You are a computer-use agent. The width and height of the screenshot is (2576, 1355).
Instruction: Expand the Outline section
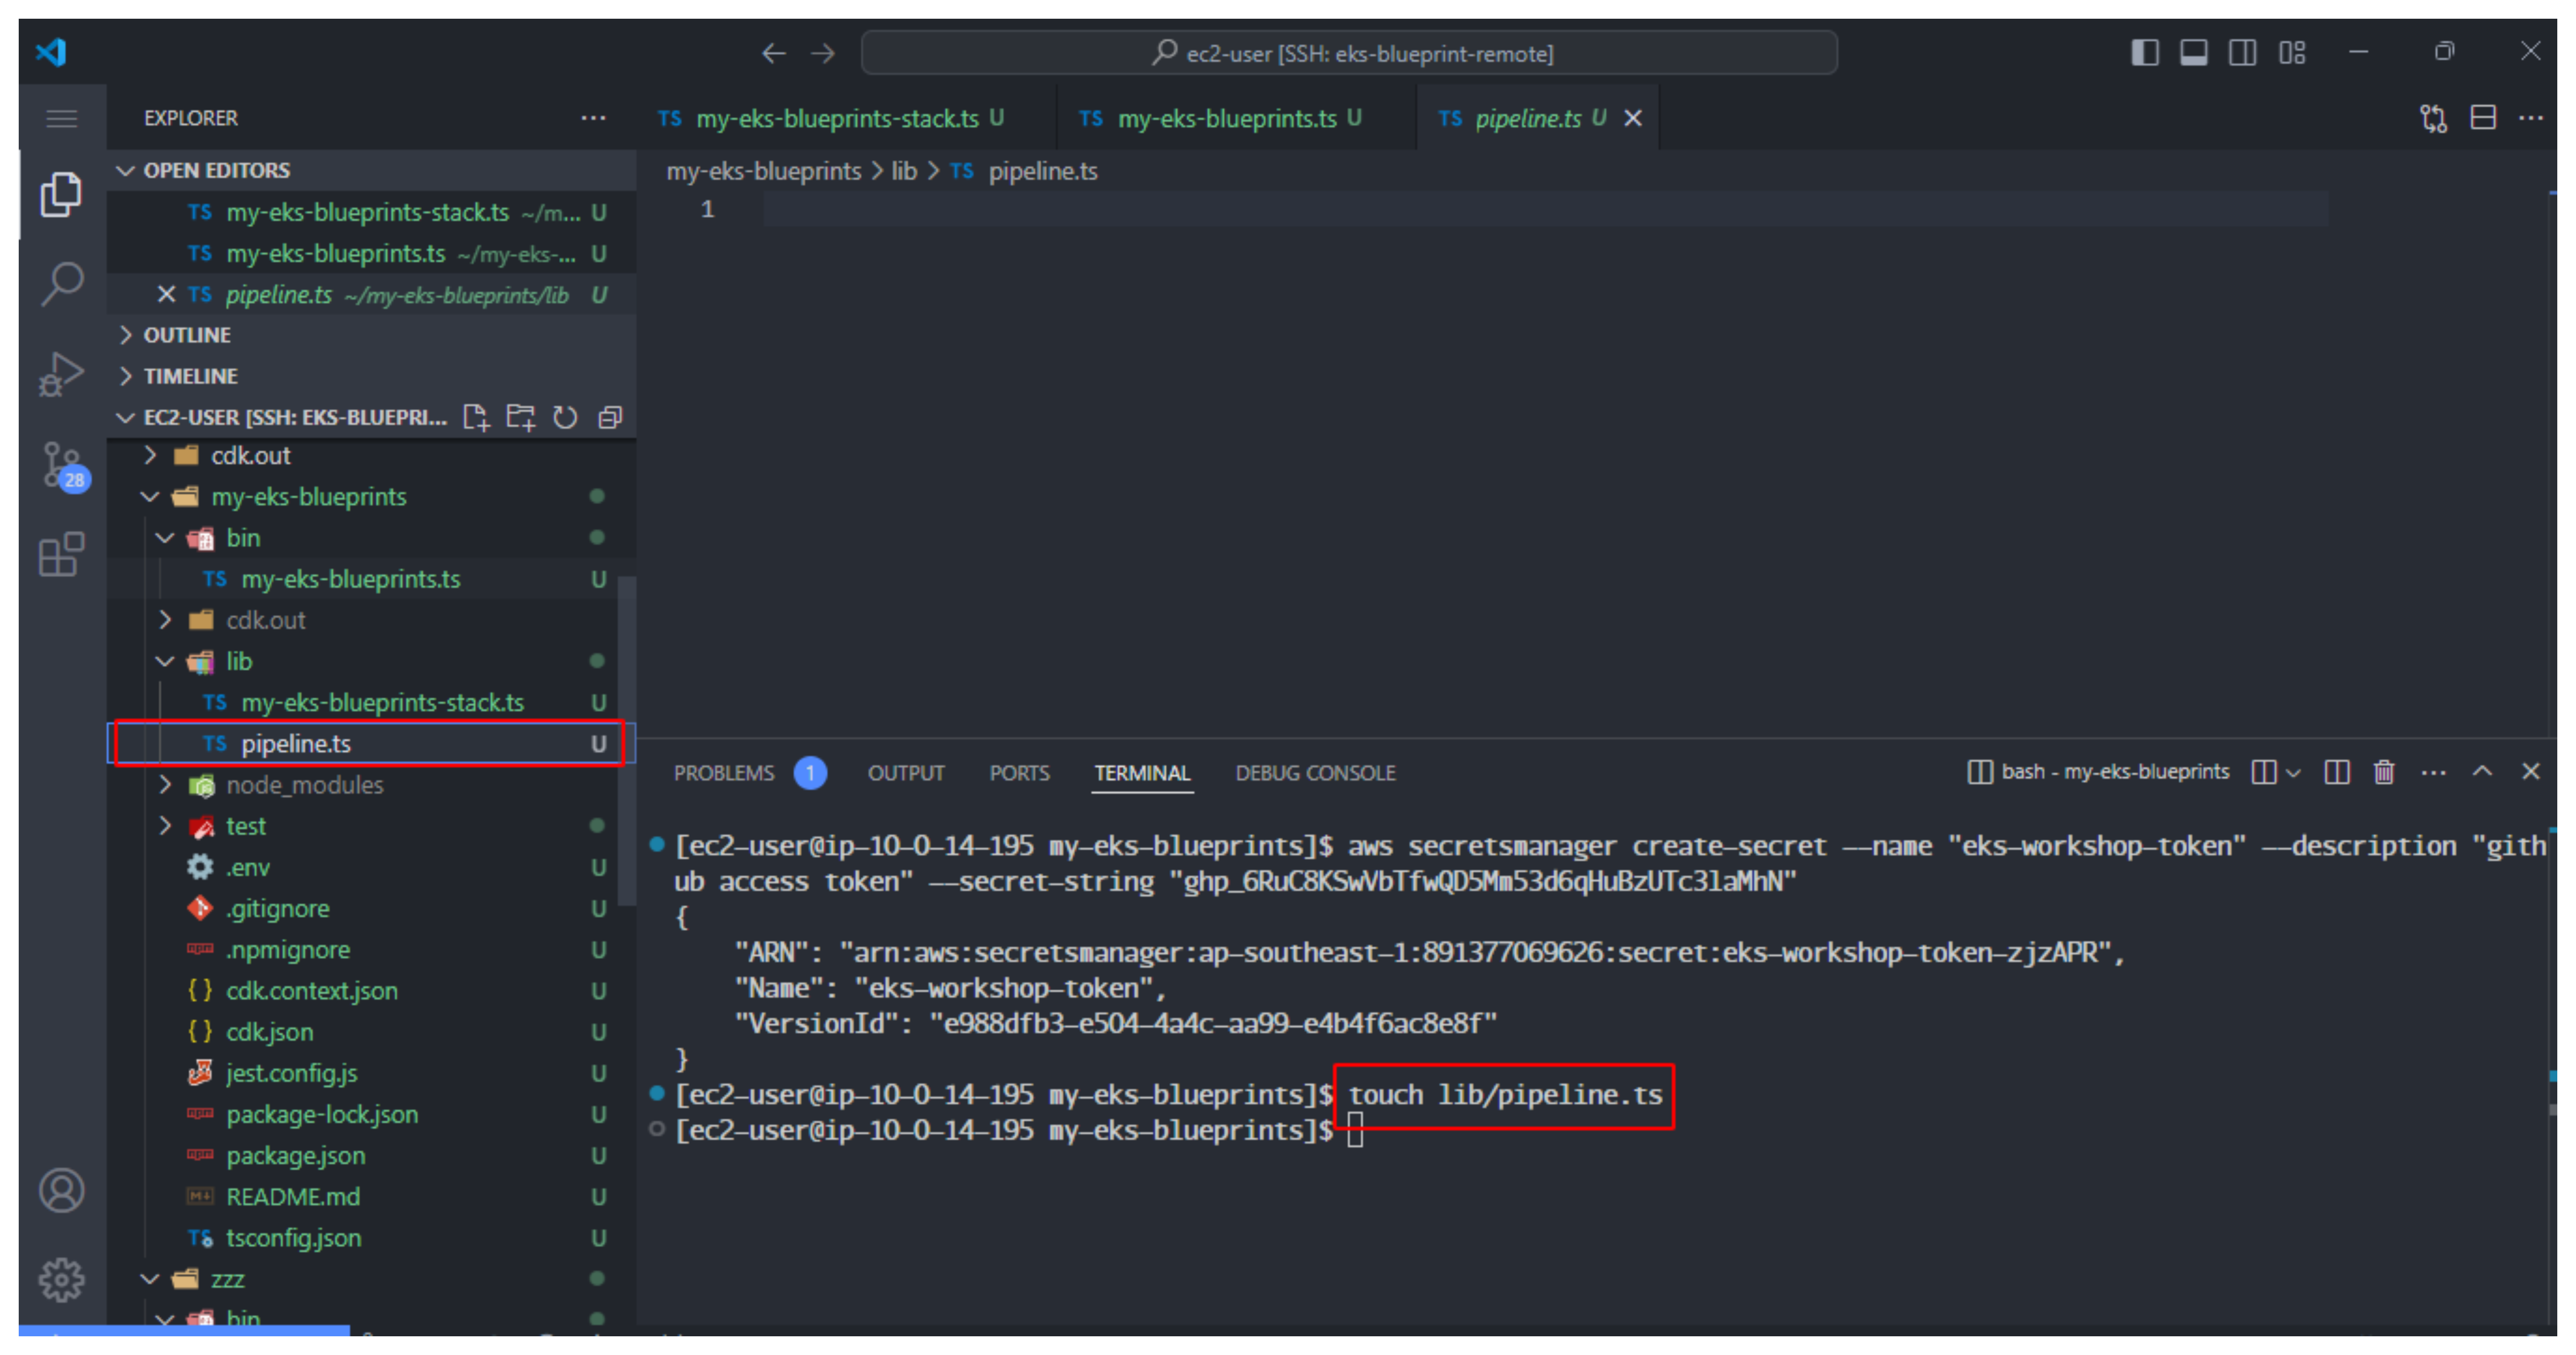(x=371, y=335)
